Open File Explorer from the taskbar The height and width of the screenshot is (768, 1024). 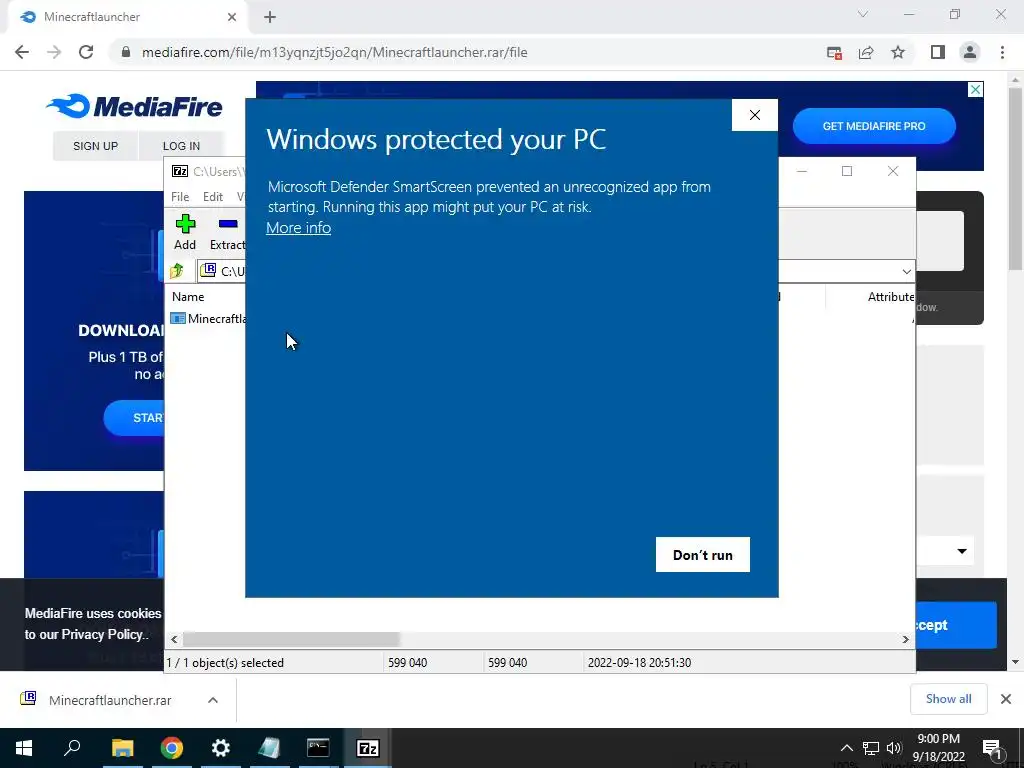pos(122,748)
